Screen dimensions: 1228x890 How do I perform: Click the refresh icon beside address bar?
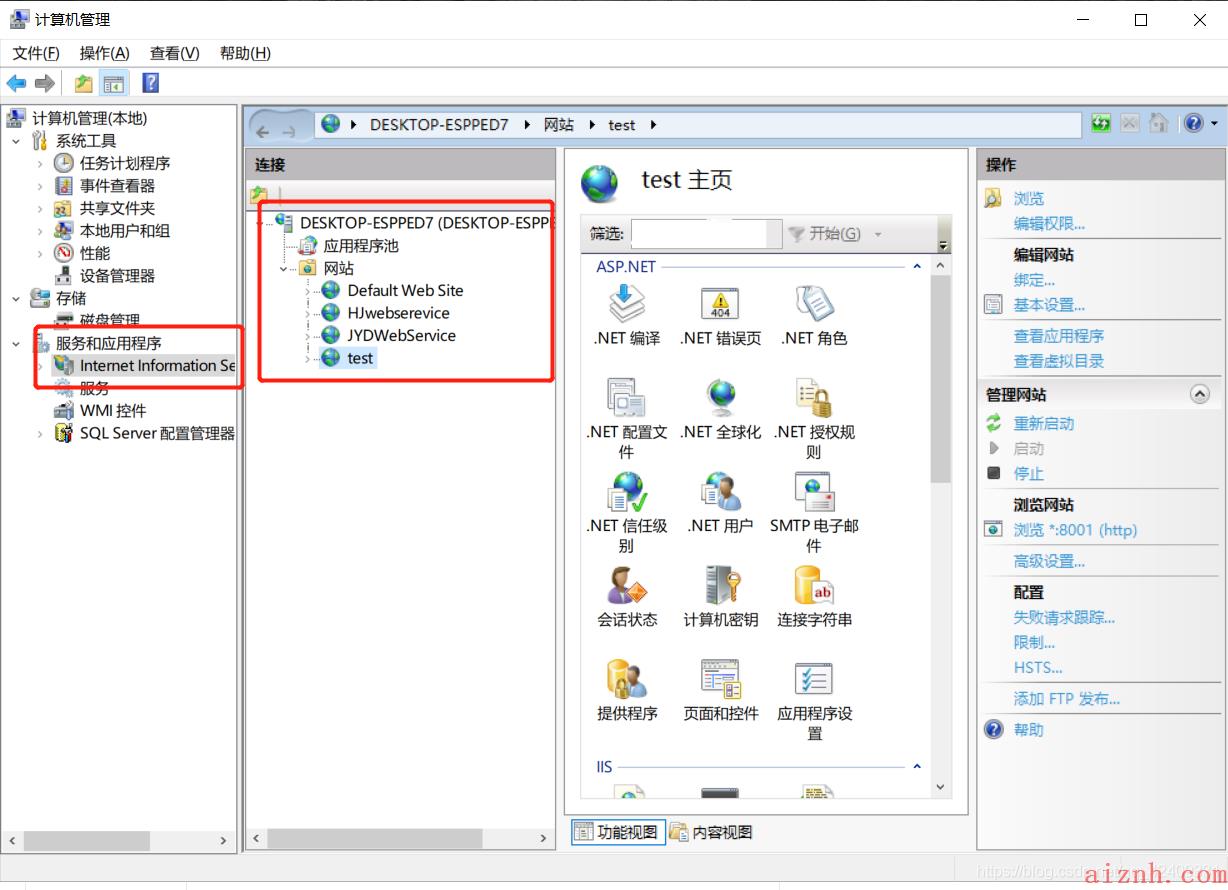(1101, 123)
